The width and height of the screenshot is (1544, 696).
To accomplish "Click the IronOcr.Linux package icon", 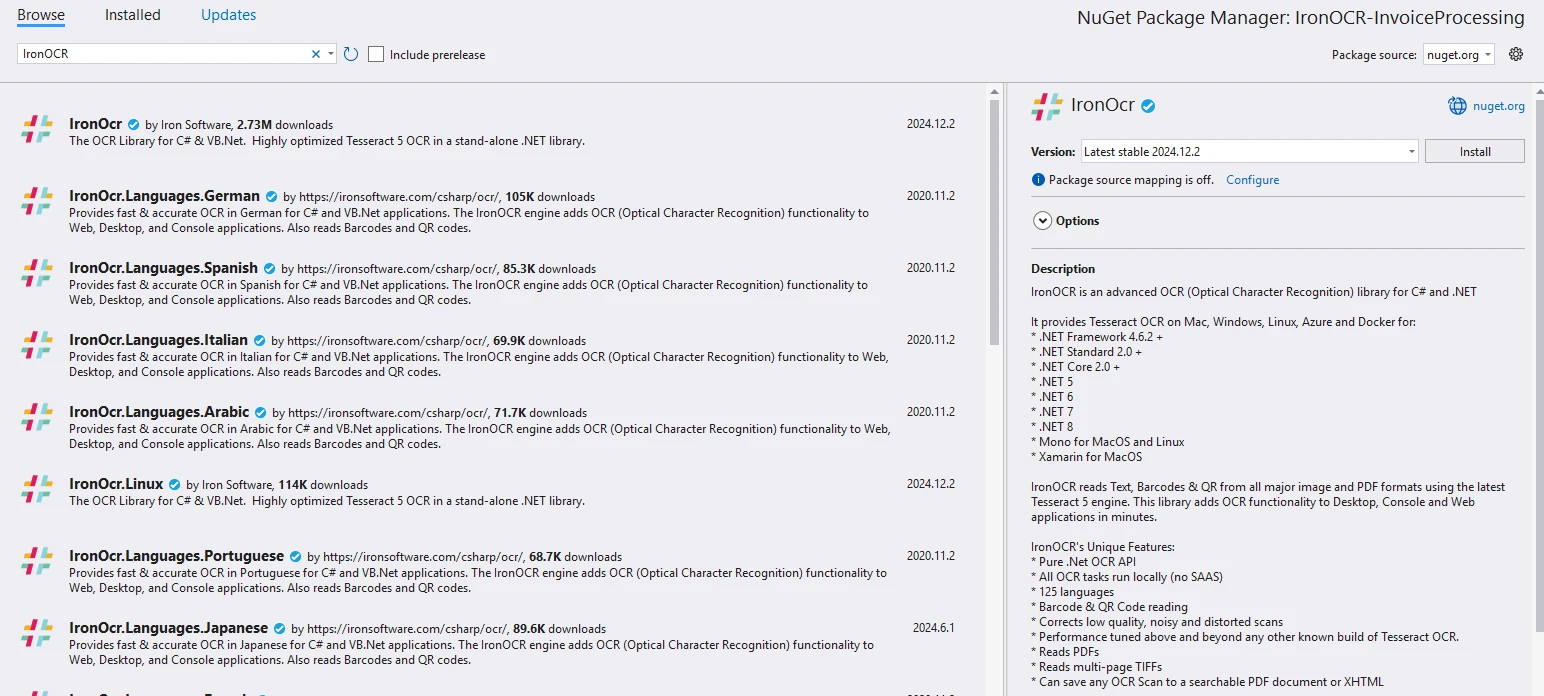I will click(x=37, y=489).
